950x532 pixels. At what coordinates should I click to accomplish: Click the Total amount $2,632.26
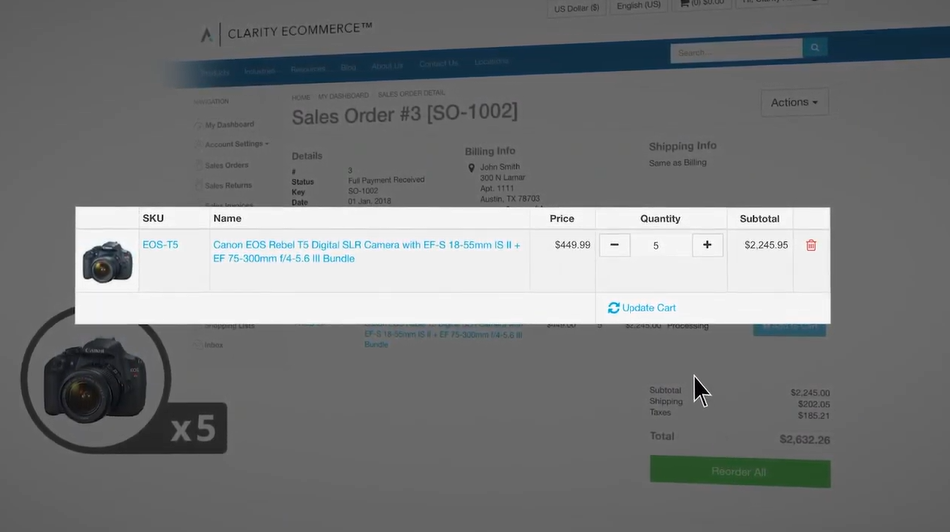(805, 440)
